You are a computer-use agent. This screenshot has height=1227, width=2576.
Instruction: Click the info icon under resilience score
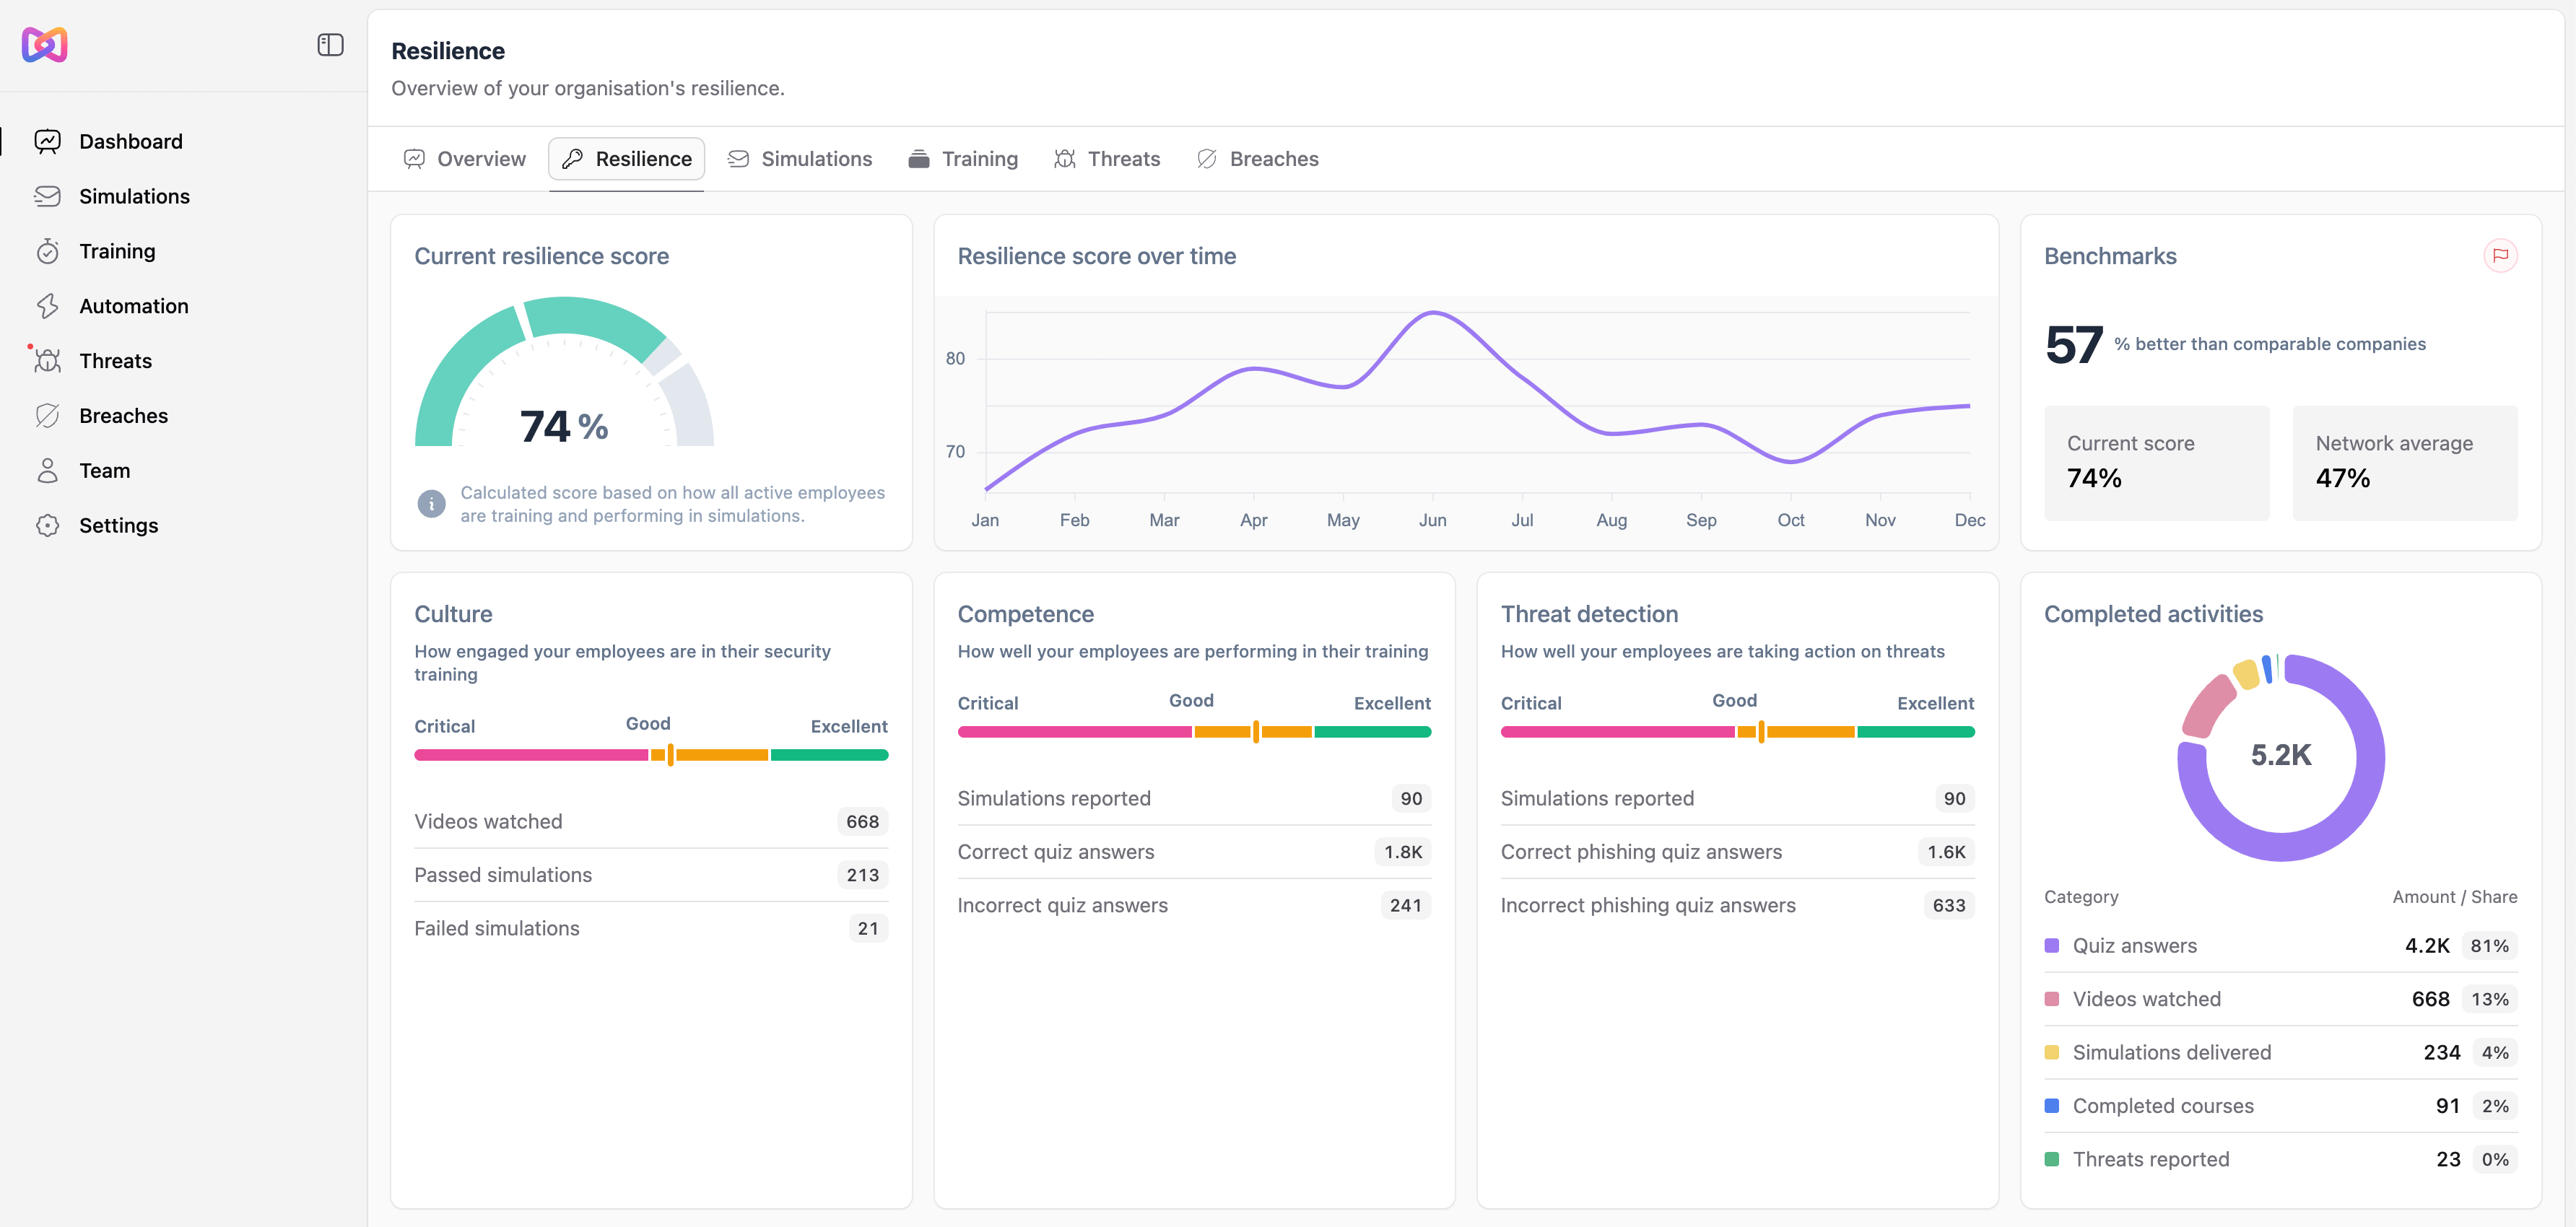coord(431,504)
